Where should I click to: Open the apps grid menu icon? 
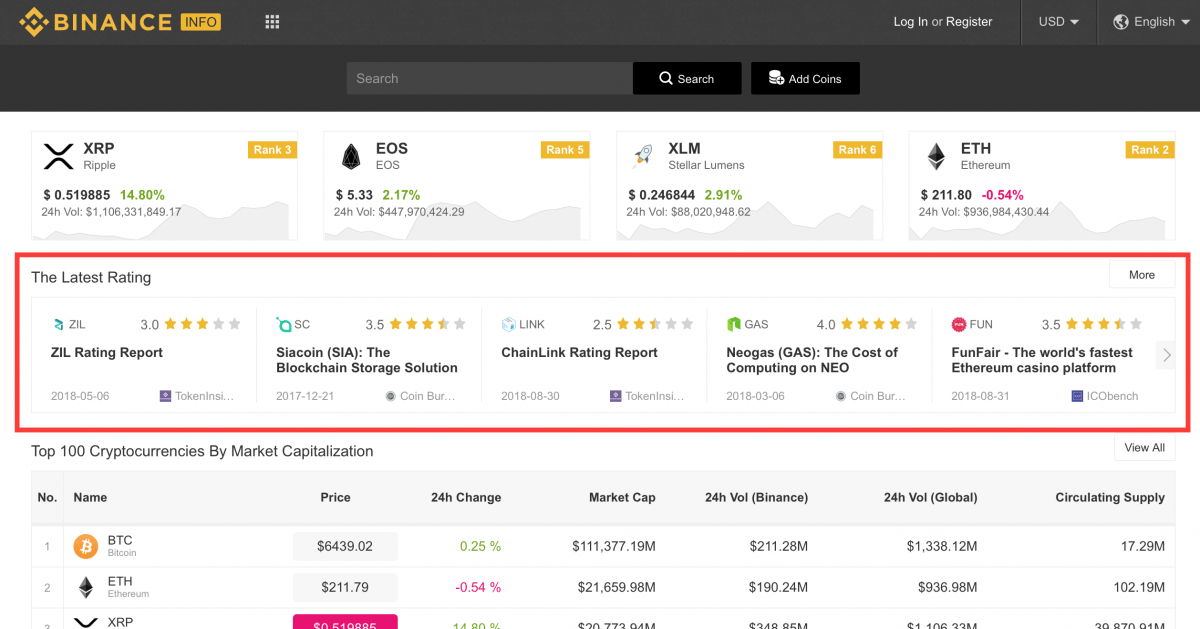(272, 22)
